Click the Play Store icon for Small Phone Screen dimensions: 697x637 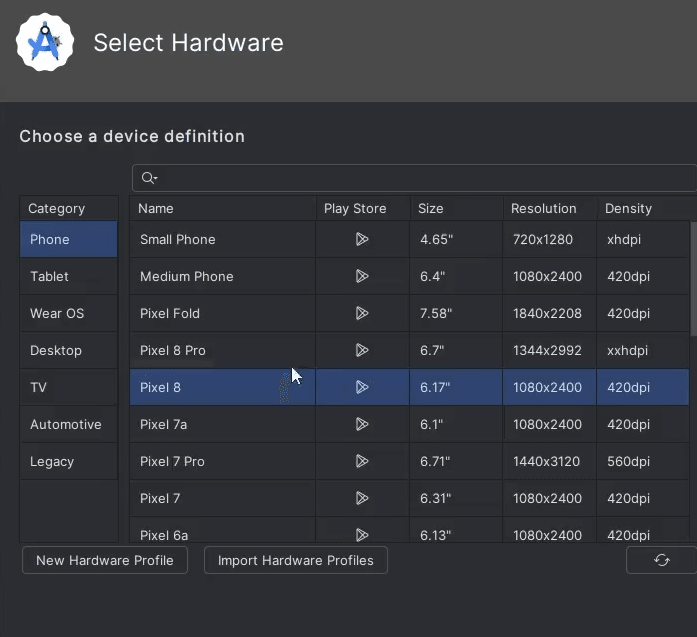coord(362,239)
